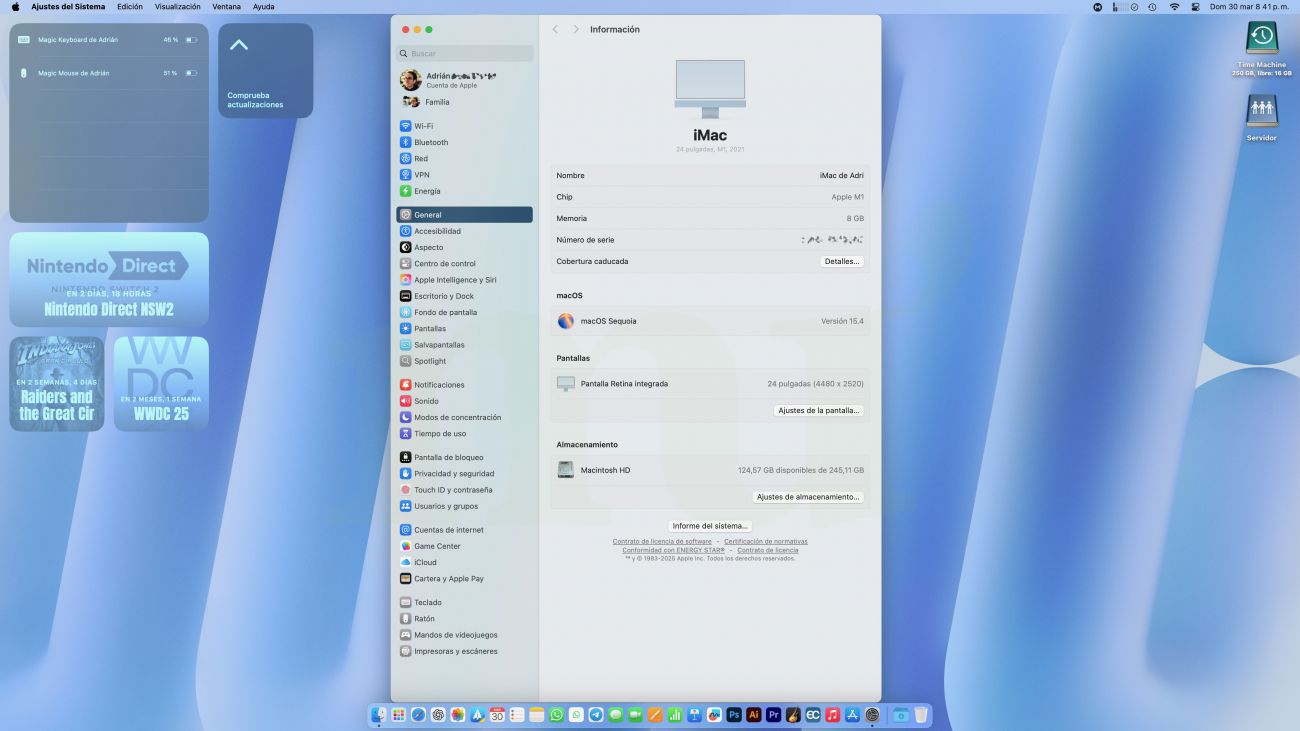Image resolution: width=1300 pixels, height=731 pixels.
Task: Open the Ayuda menu
Action: (x=264, y=6)
